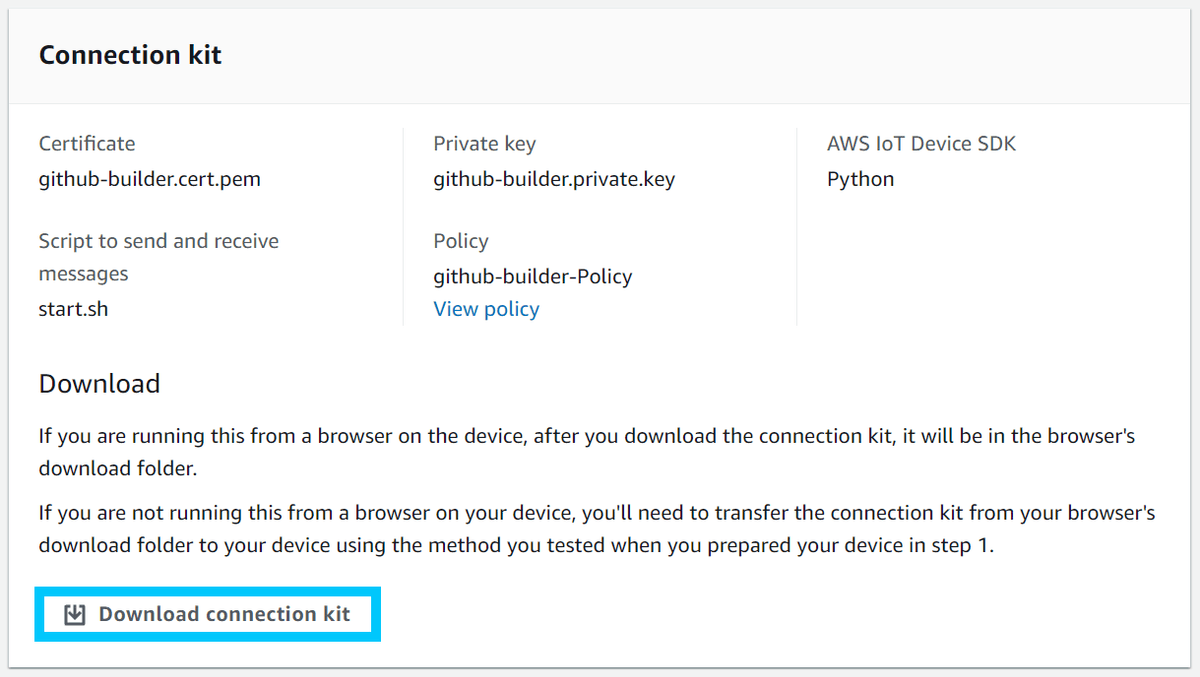The height and width of the screenshot is (677, 1200).
Task: Click the github-builder-Policy name
Action: tap(532, 276)
